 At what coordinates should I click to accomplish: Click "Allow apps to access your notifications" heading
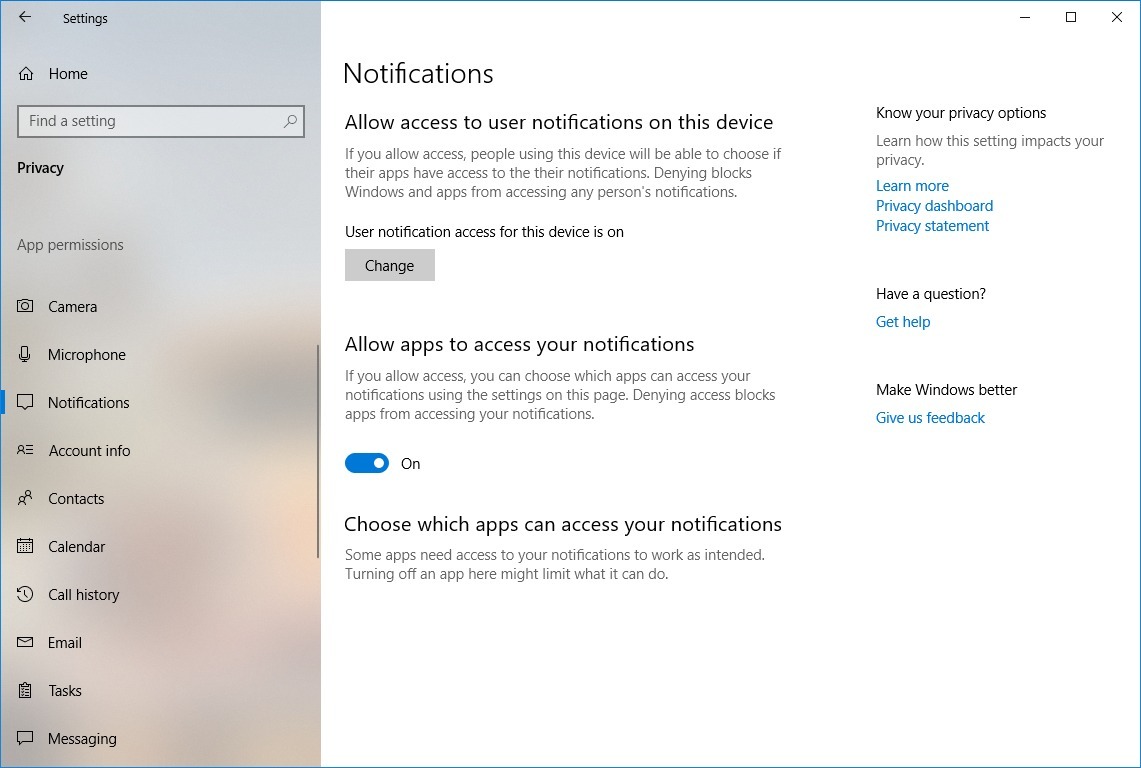520,344
